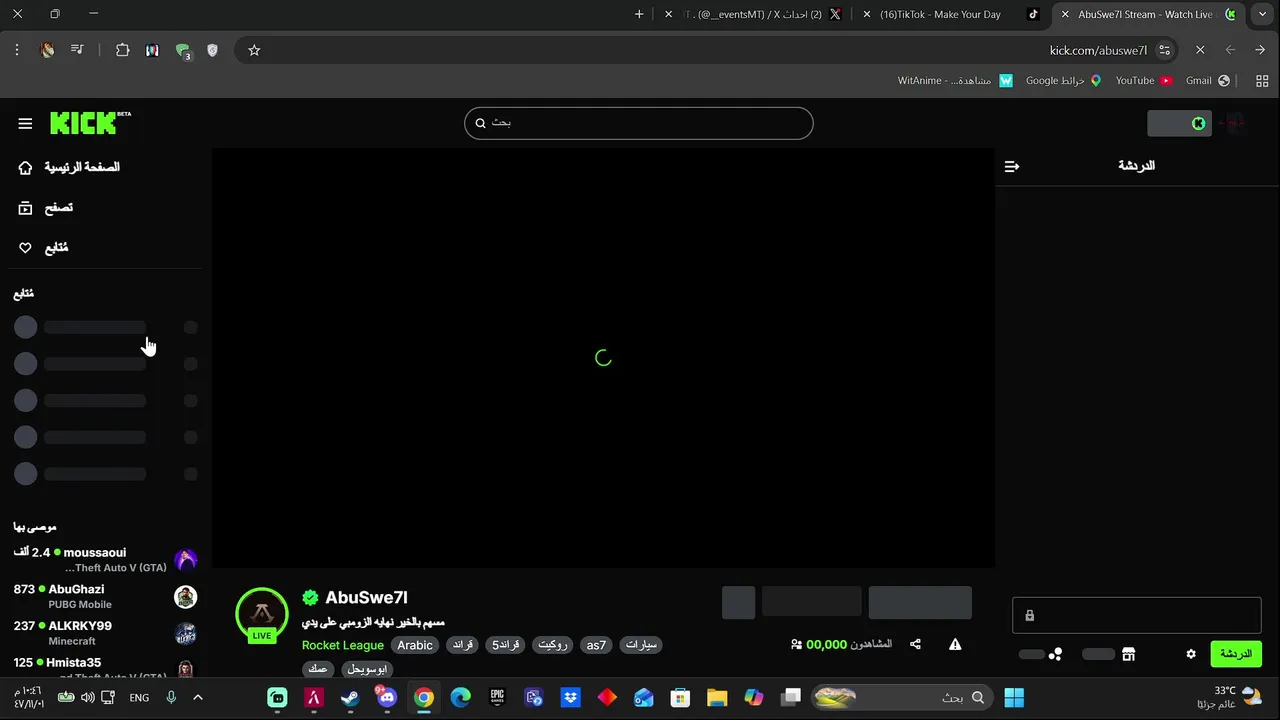Image resolution: width=1280 pixels, height=720 pixels.
Task: Click the shield extension icon
Action: tap(212, 50)
